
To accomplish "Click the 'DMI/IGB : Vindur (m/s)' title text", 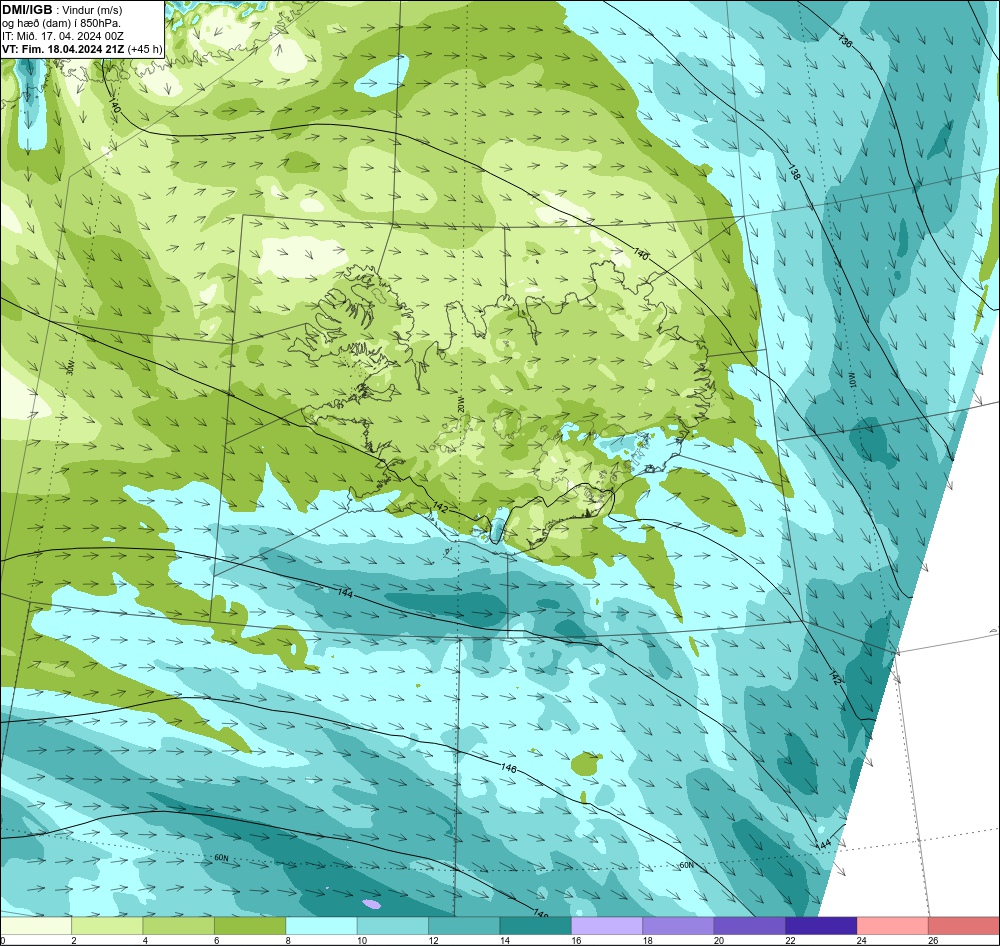I will pos(62,10).
